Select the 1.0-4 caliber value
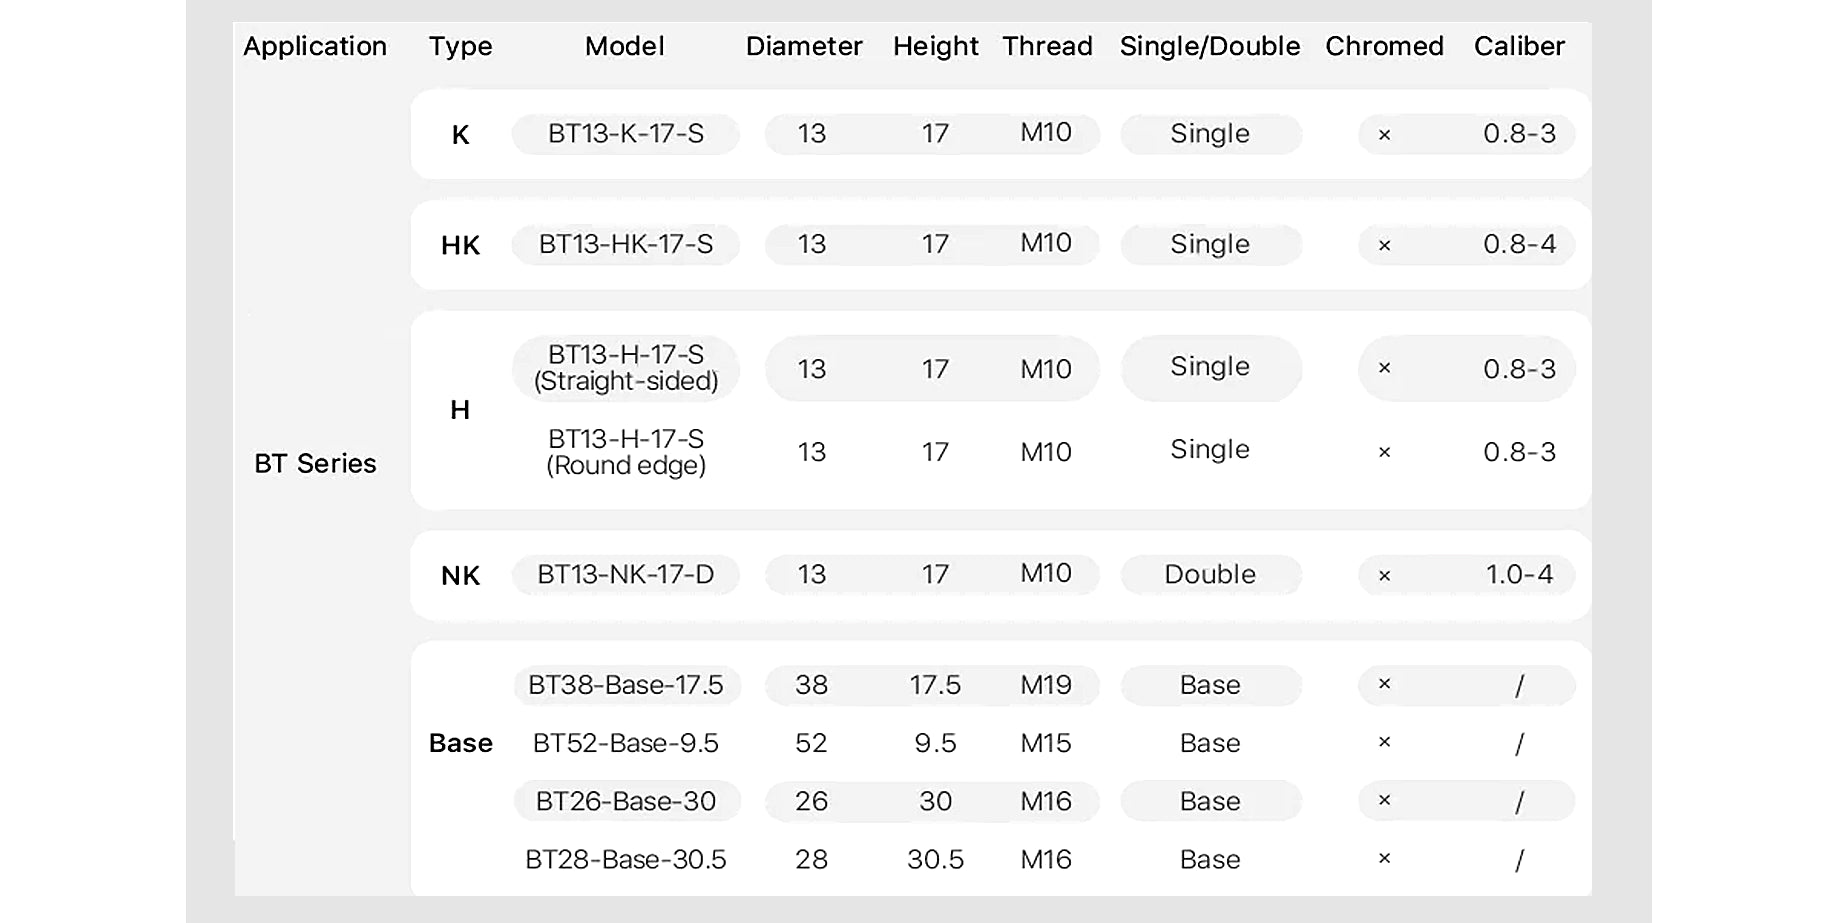 (1519, 575)
